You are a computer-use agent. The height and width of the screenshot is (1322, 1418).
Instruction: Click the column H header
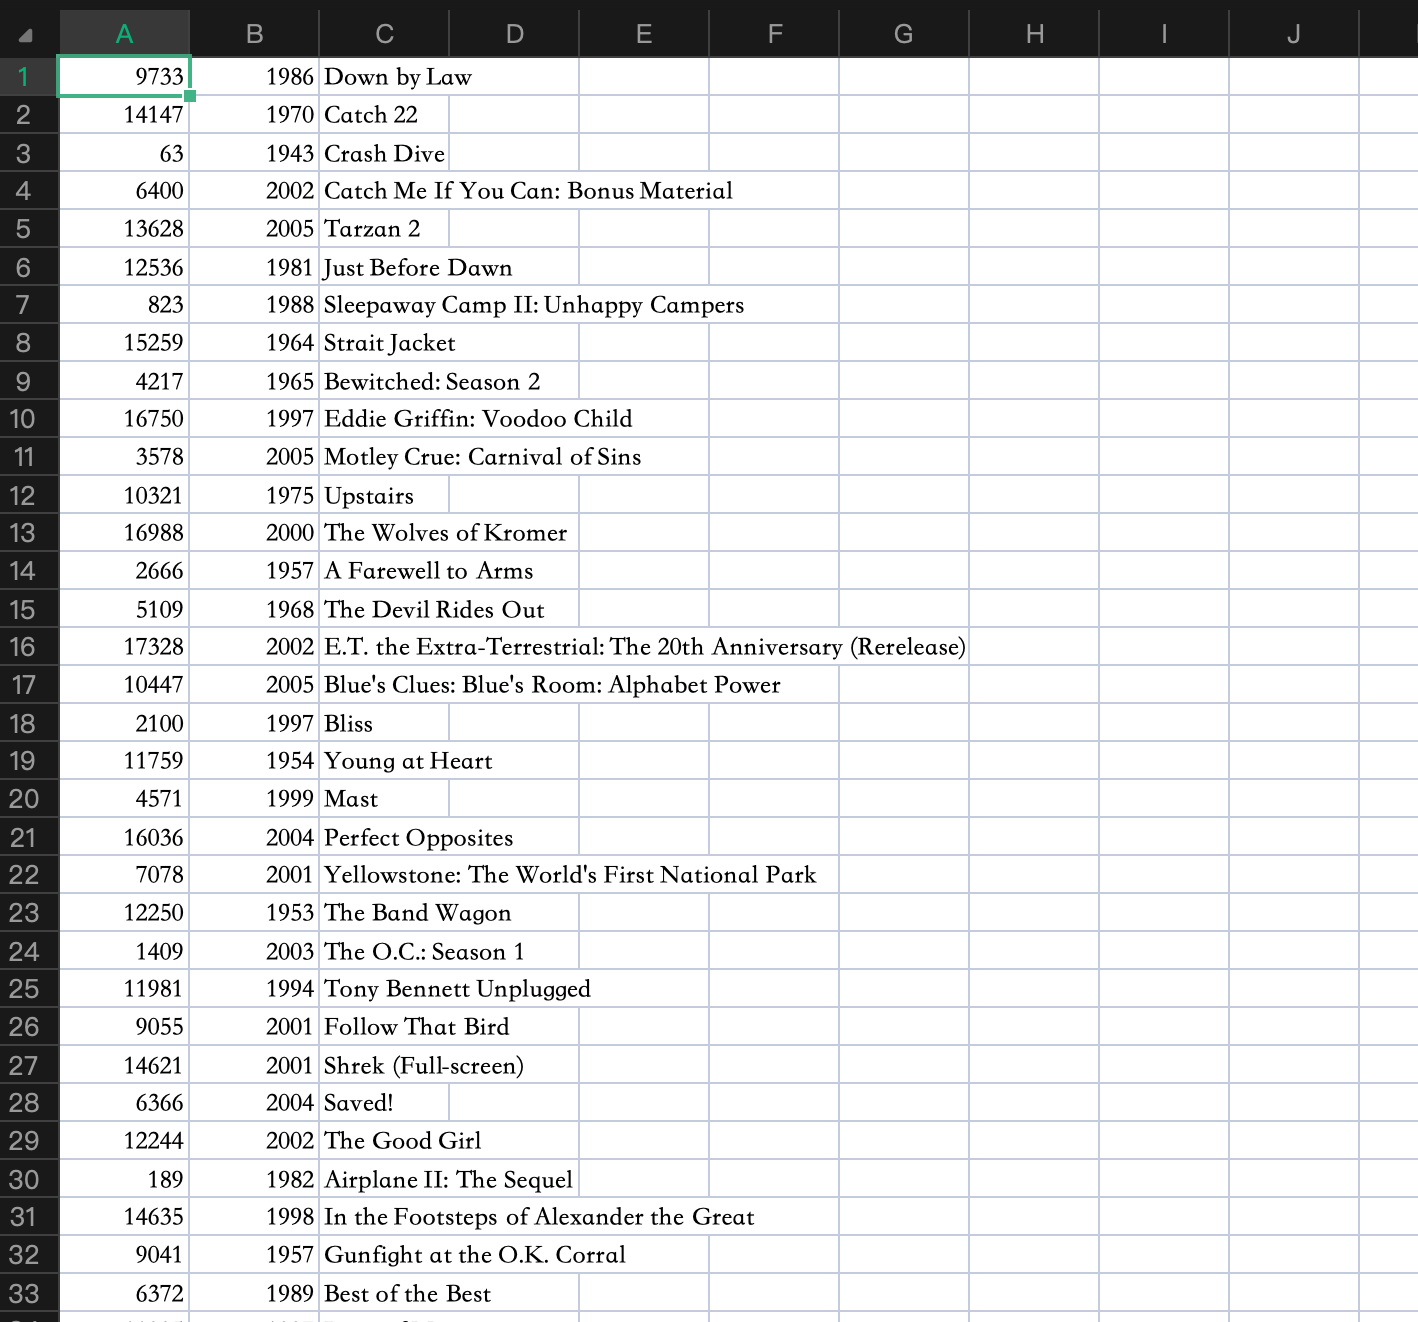pos(1034,34)
